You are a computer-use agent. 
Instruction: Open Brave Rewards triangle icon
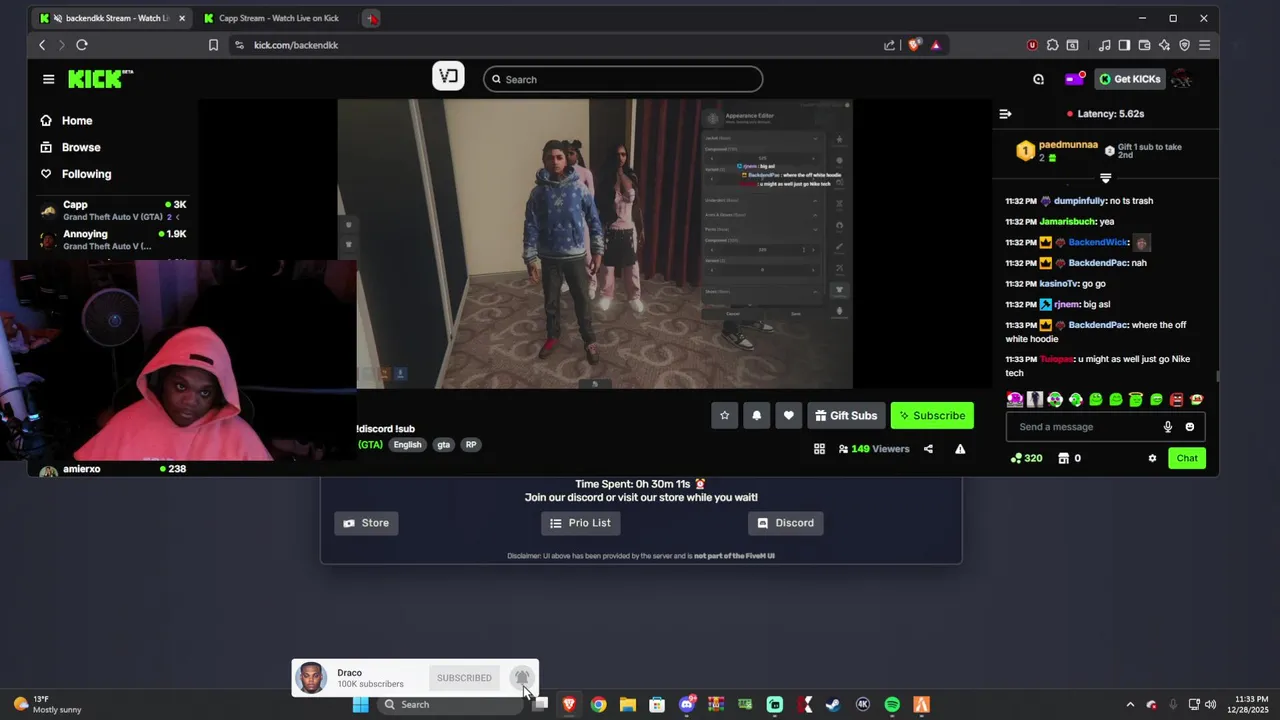(x=936, y=45)
